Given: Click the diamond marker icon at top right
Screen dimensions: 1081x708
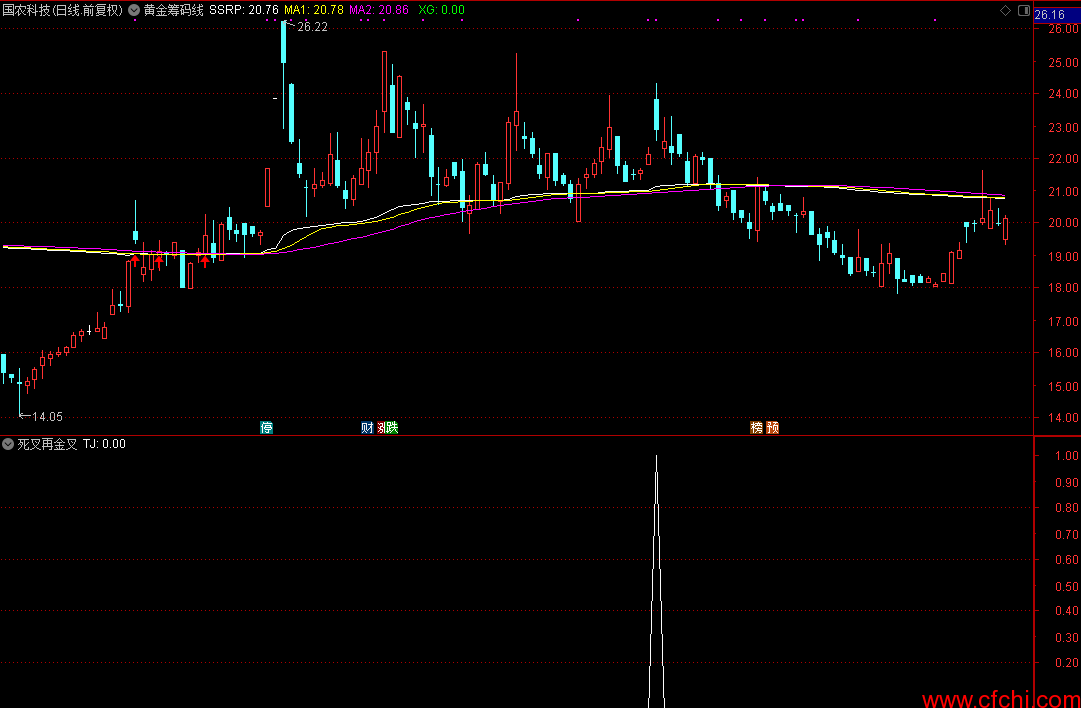Looking at the screenshot, I should (1006, 10).
